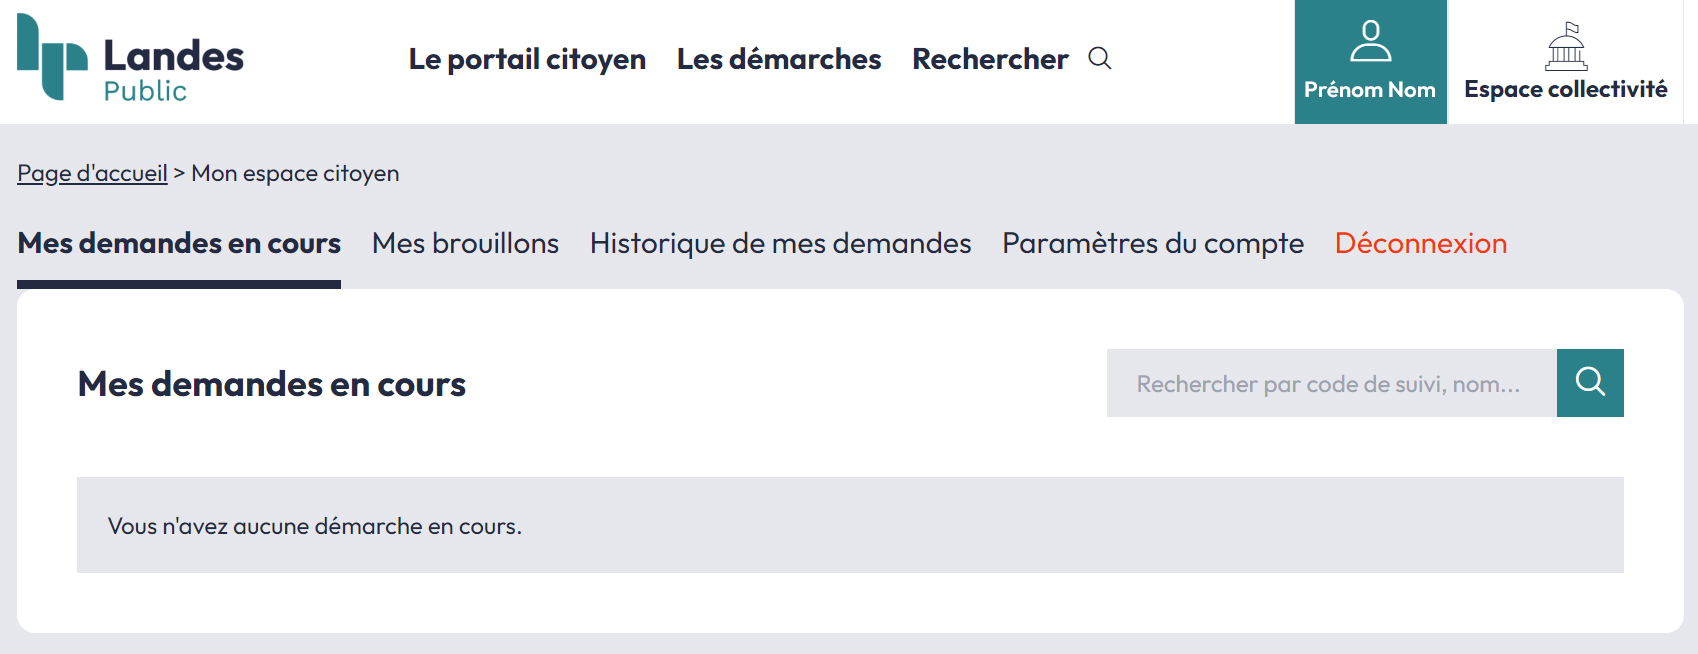
Task: Click the user profile silhouette icon
Action: click(1370, 42)
